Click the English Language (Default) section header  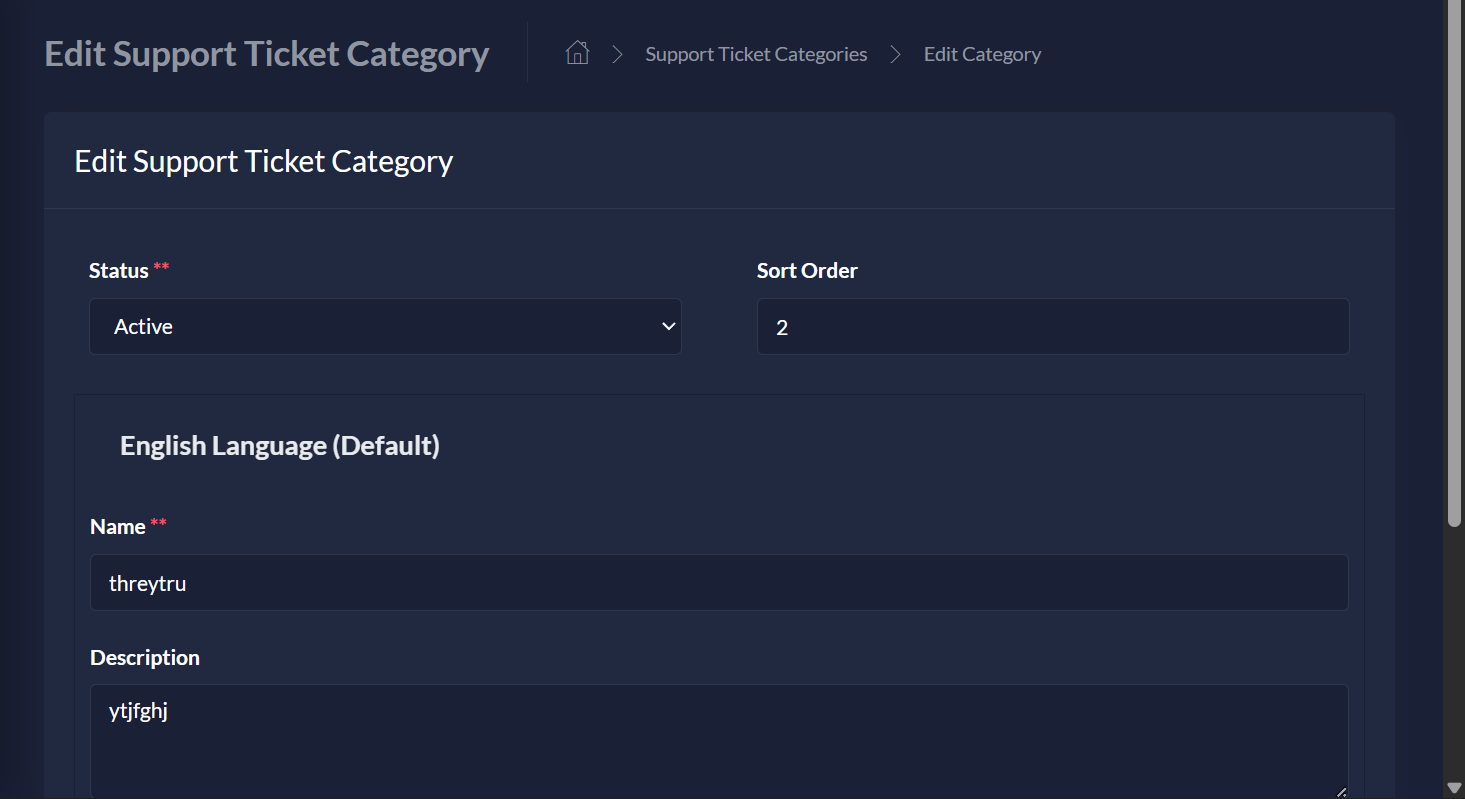(279, 445)
